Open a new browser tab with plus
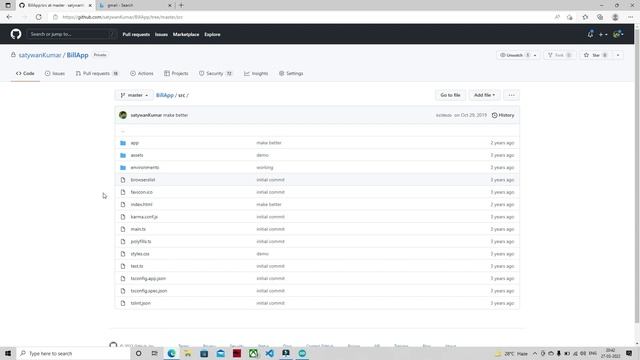Screen dimensions: 640x360 click(181, 5)
